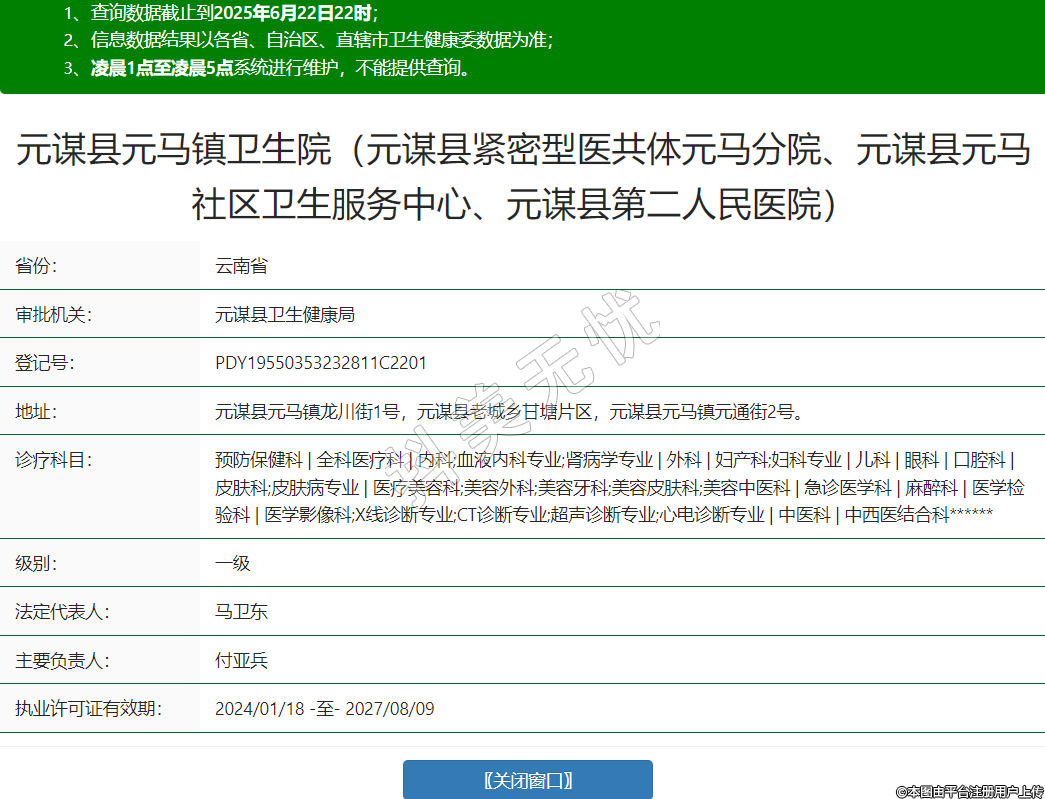Viewport: 1045px width, 799px height.
Task: Click the 预防保健科 text in the department list
Action: pos(258,460)
